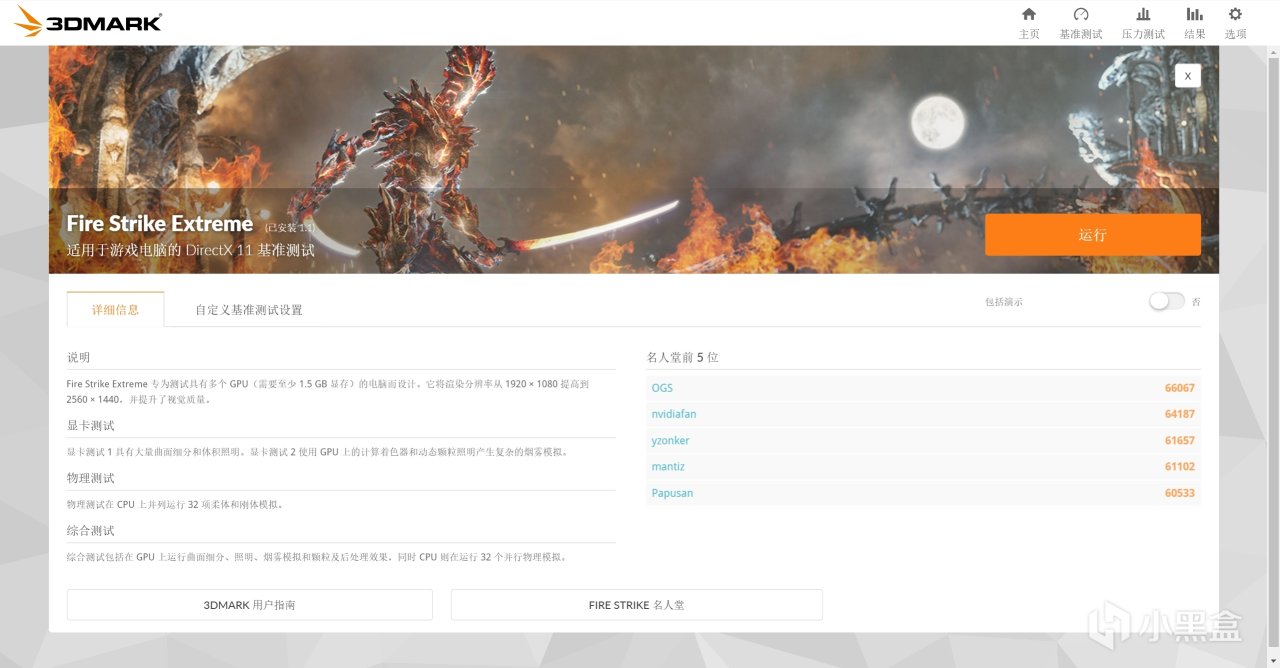
Task: Open Options (选项) gear icon
Action: pyautogui.click(x=1235, y=14)
